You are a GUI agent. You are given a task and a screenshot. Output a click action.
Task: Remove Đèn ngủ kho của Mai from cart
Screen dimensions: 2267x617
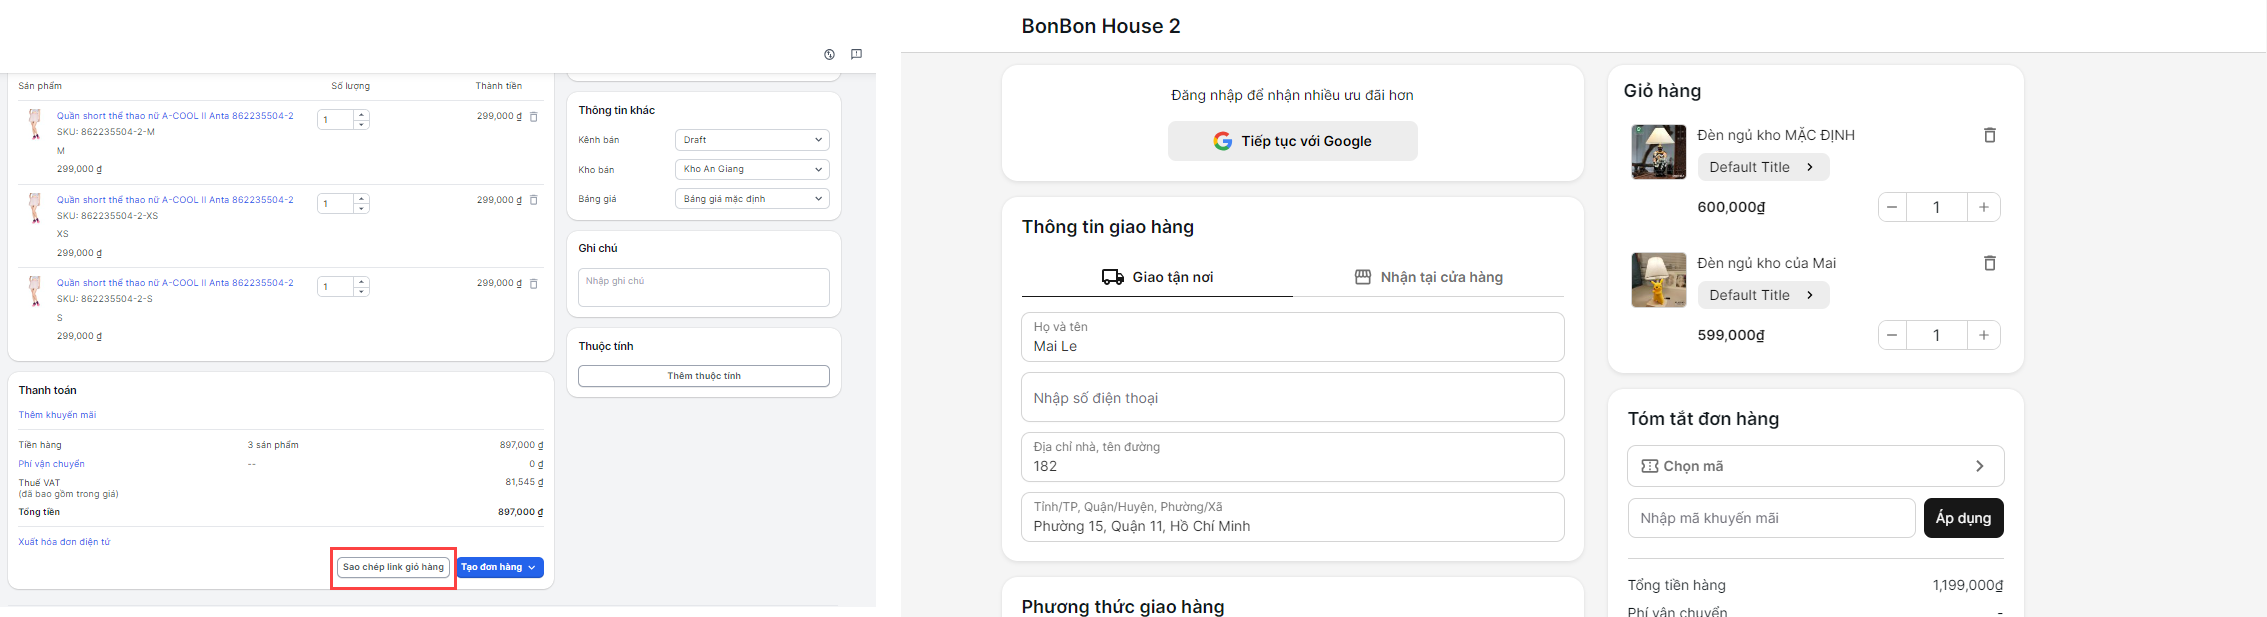click(x=1989, y=263)
